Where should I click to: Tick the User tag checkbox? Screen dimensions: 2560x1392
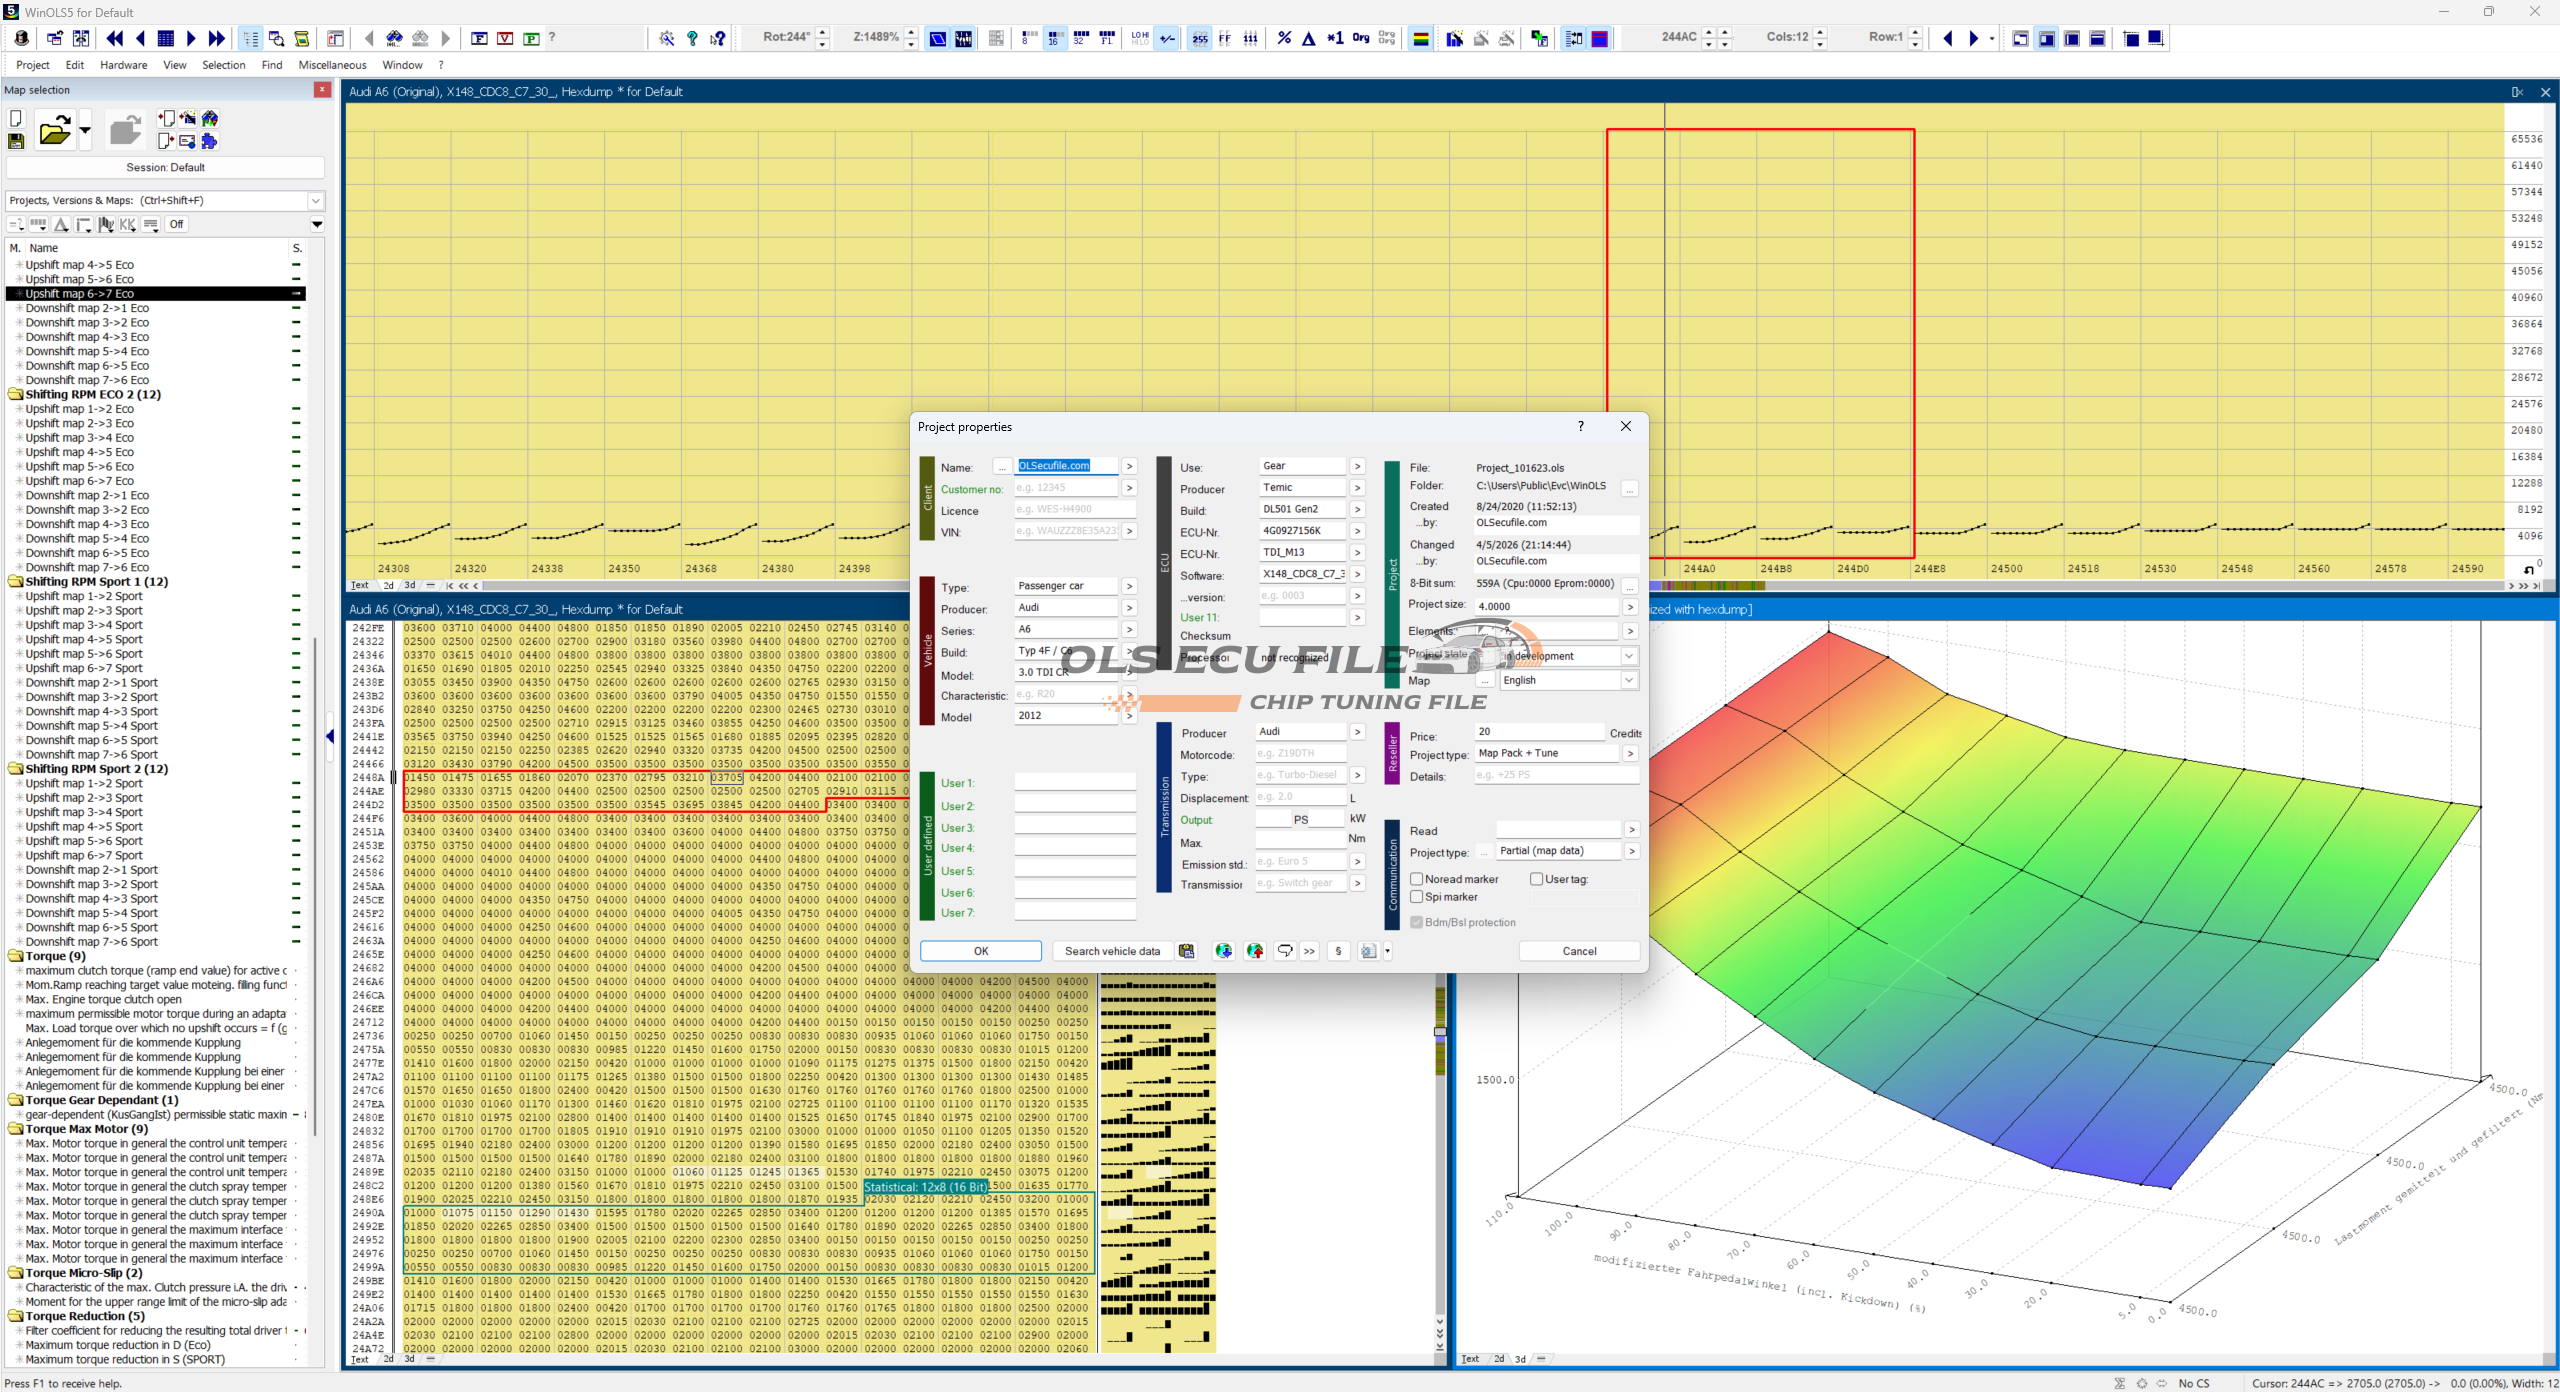pyautogui.click(x=1536, y=879)
